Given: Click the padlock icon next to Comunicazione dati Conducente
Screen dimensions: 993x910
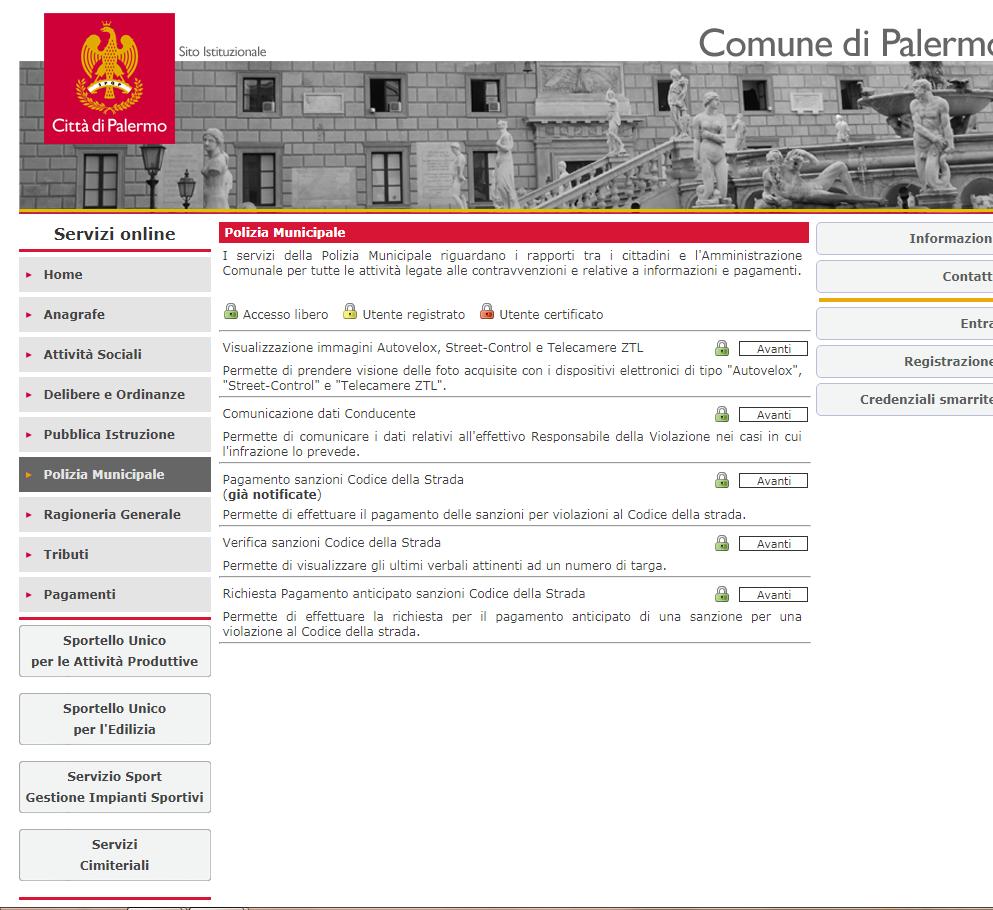Looking at the screenshot, I should tap(721, 414).
